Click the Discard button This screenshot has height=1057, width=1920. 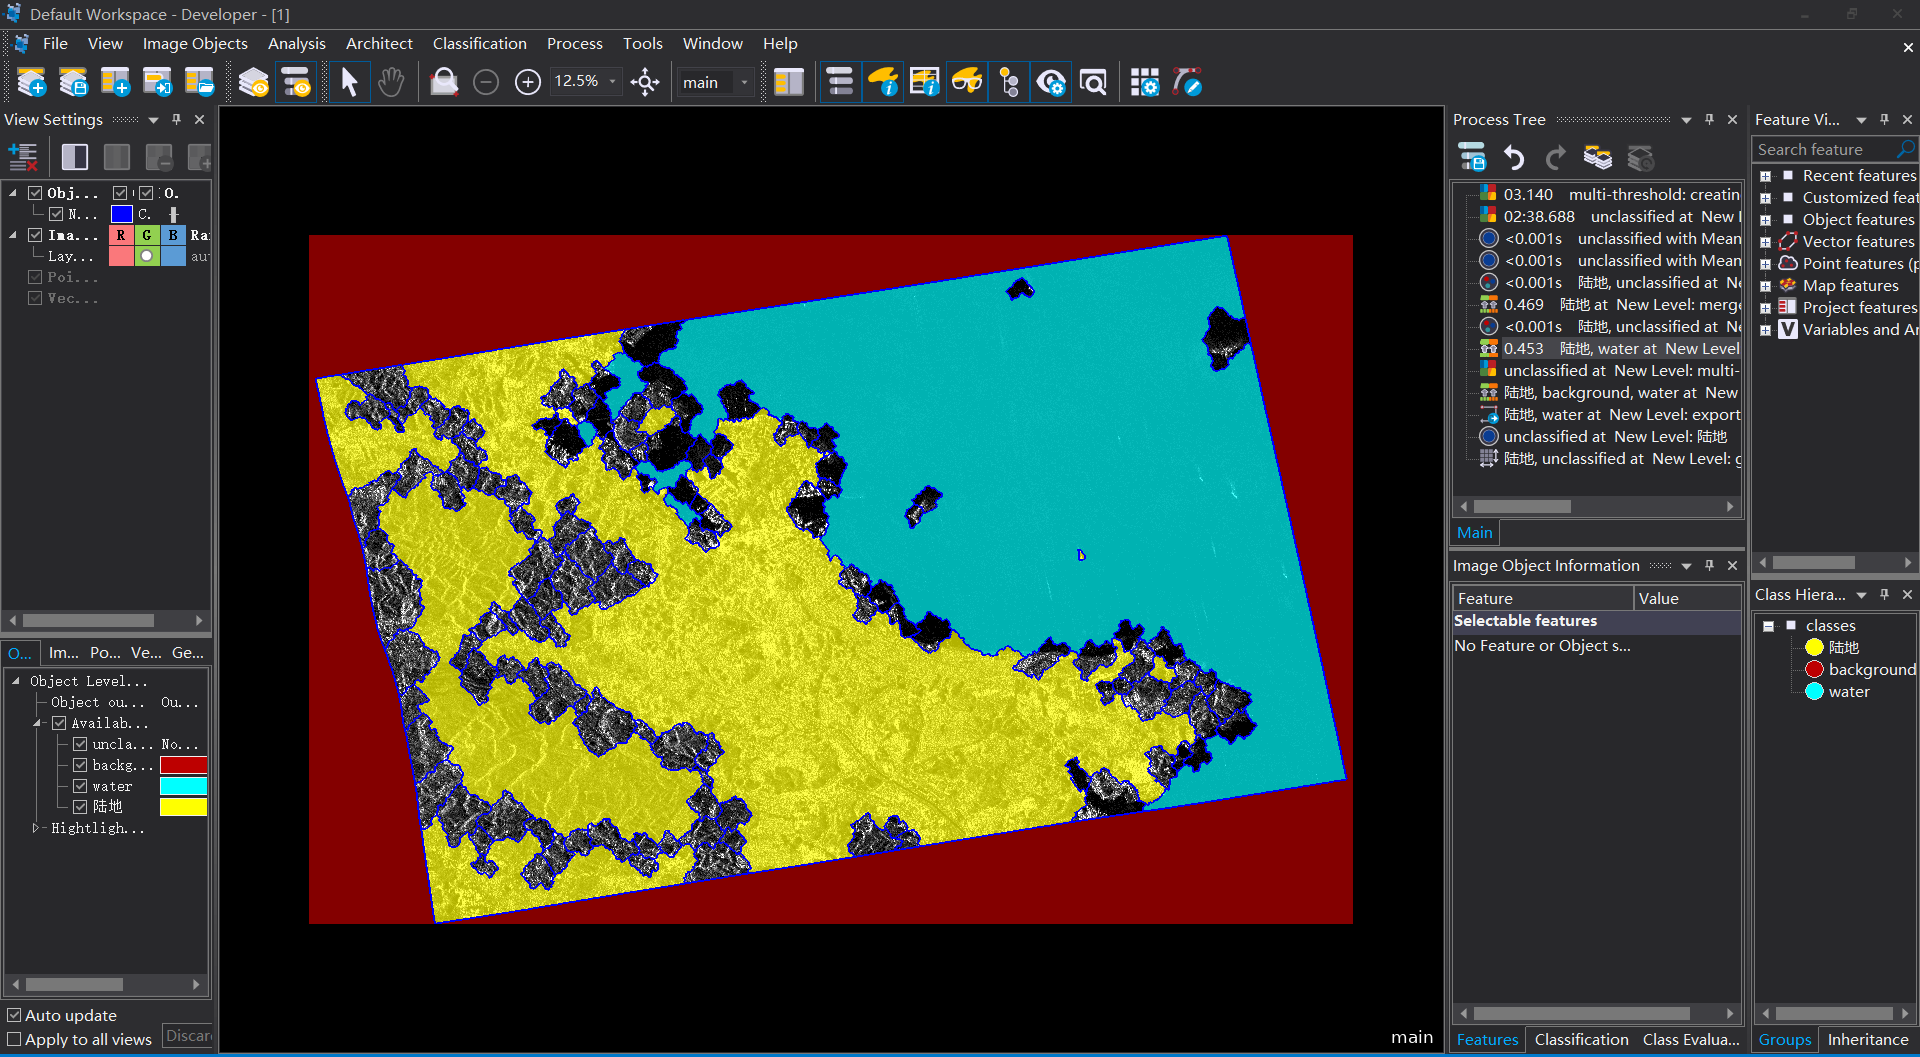tap(188, 1036)
